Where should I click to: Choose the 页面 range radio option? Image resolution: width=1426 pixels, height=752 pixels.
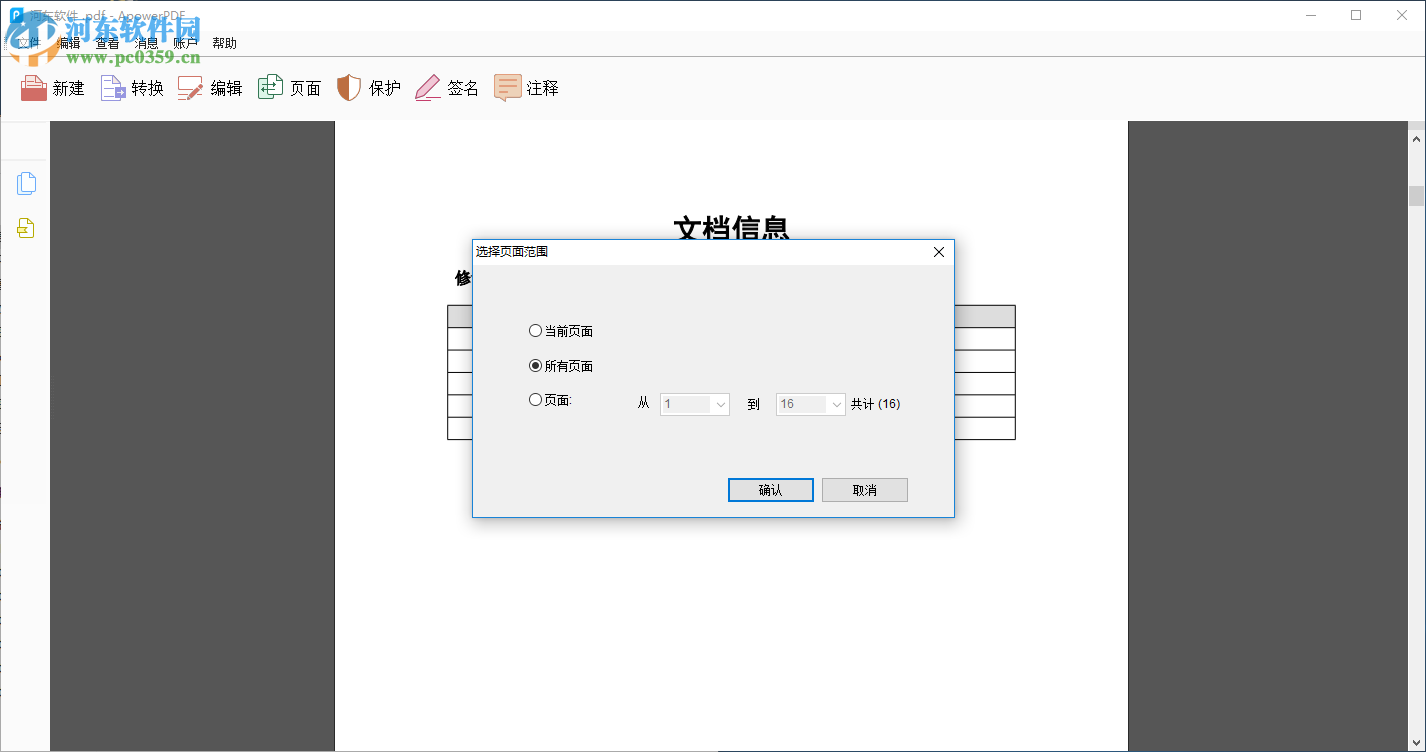click(x=536, y=399)
